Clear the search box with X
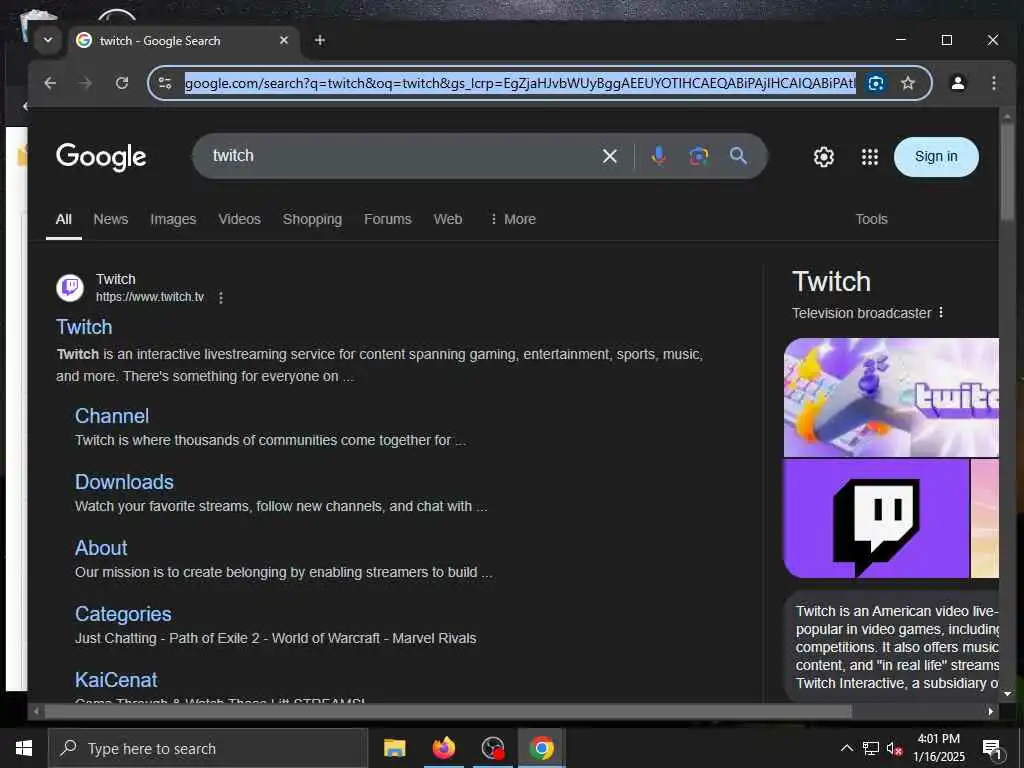 (609, 156)
